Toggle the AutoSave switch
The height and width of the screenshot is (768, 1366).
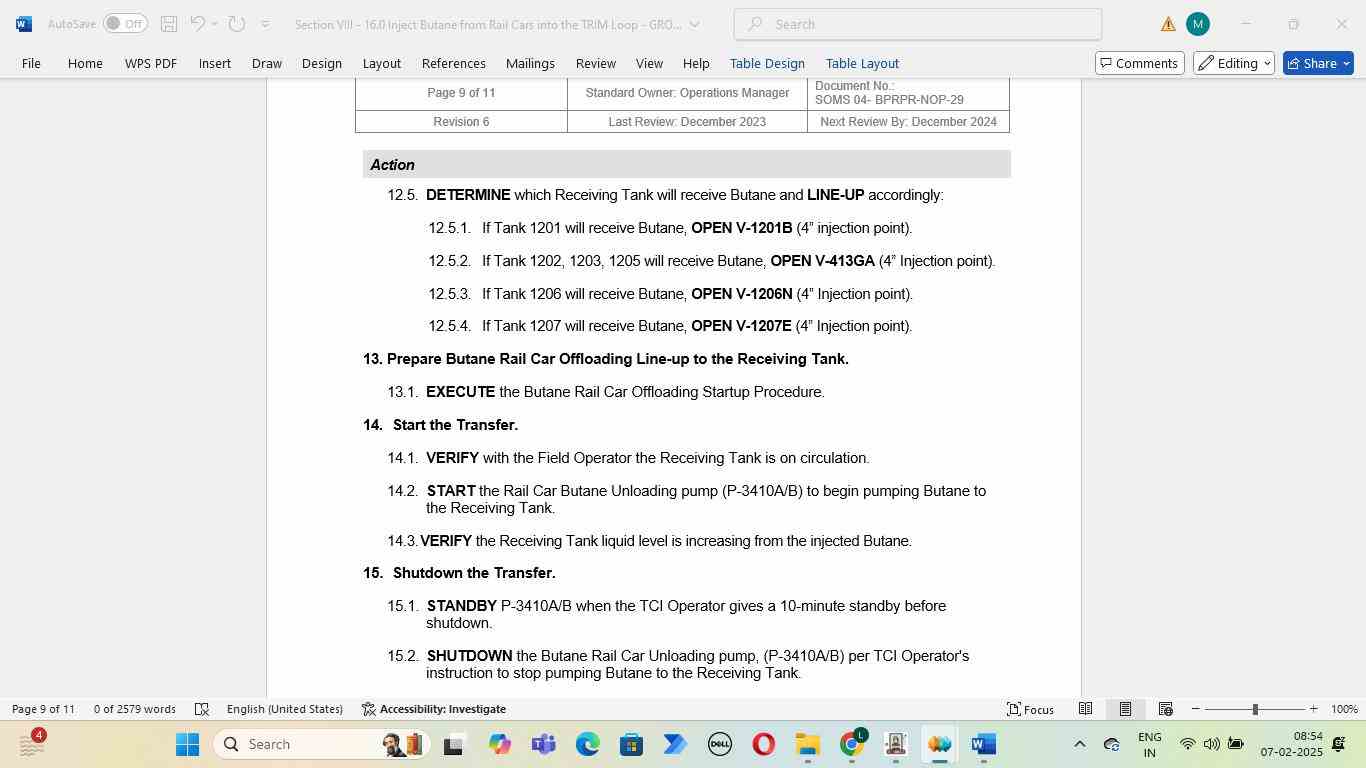click(x=125, y=24)
